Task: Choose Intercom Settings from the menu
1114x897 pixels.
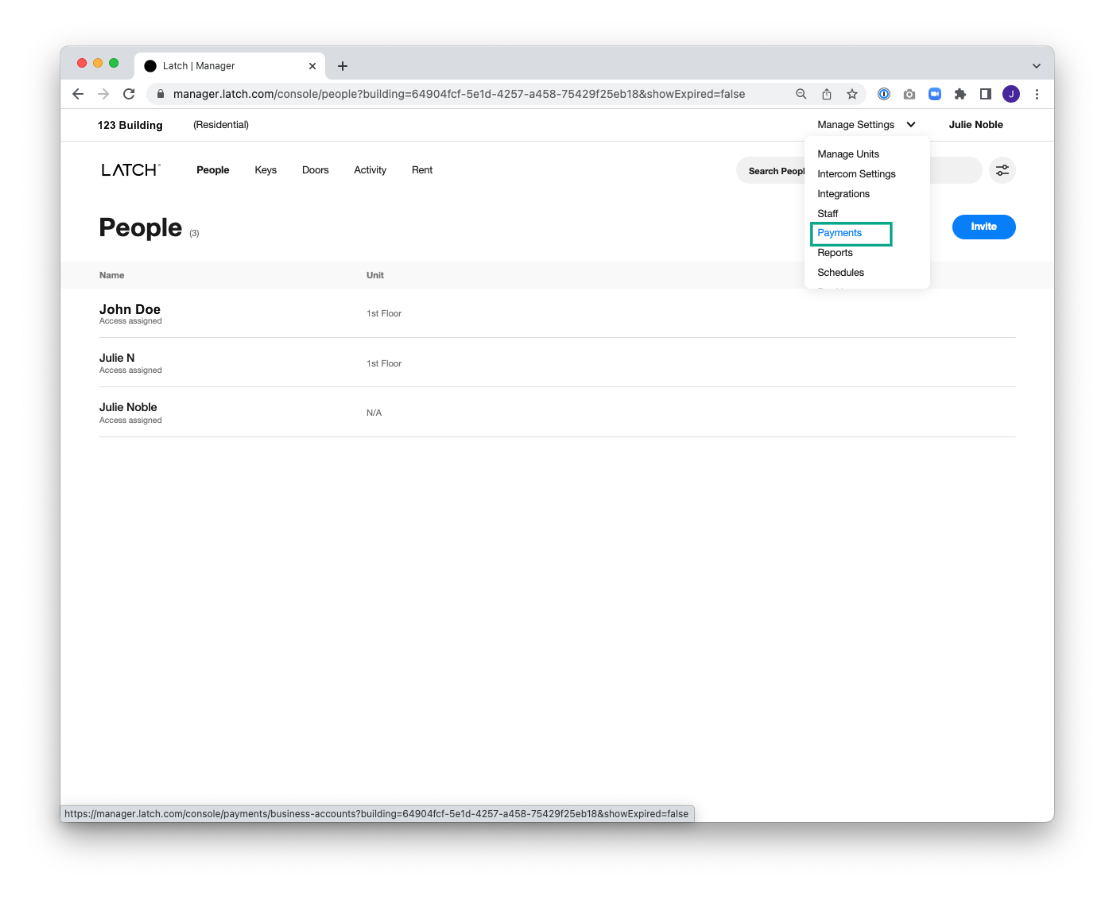Action: pyautogui.click(x=856, y=174)
